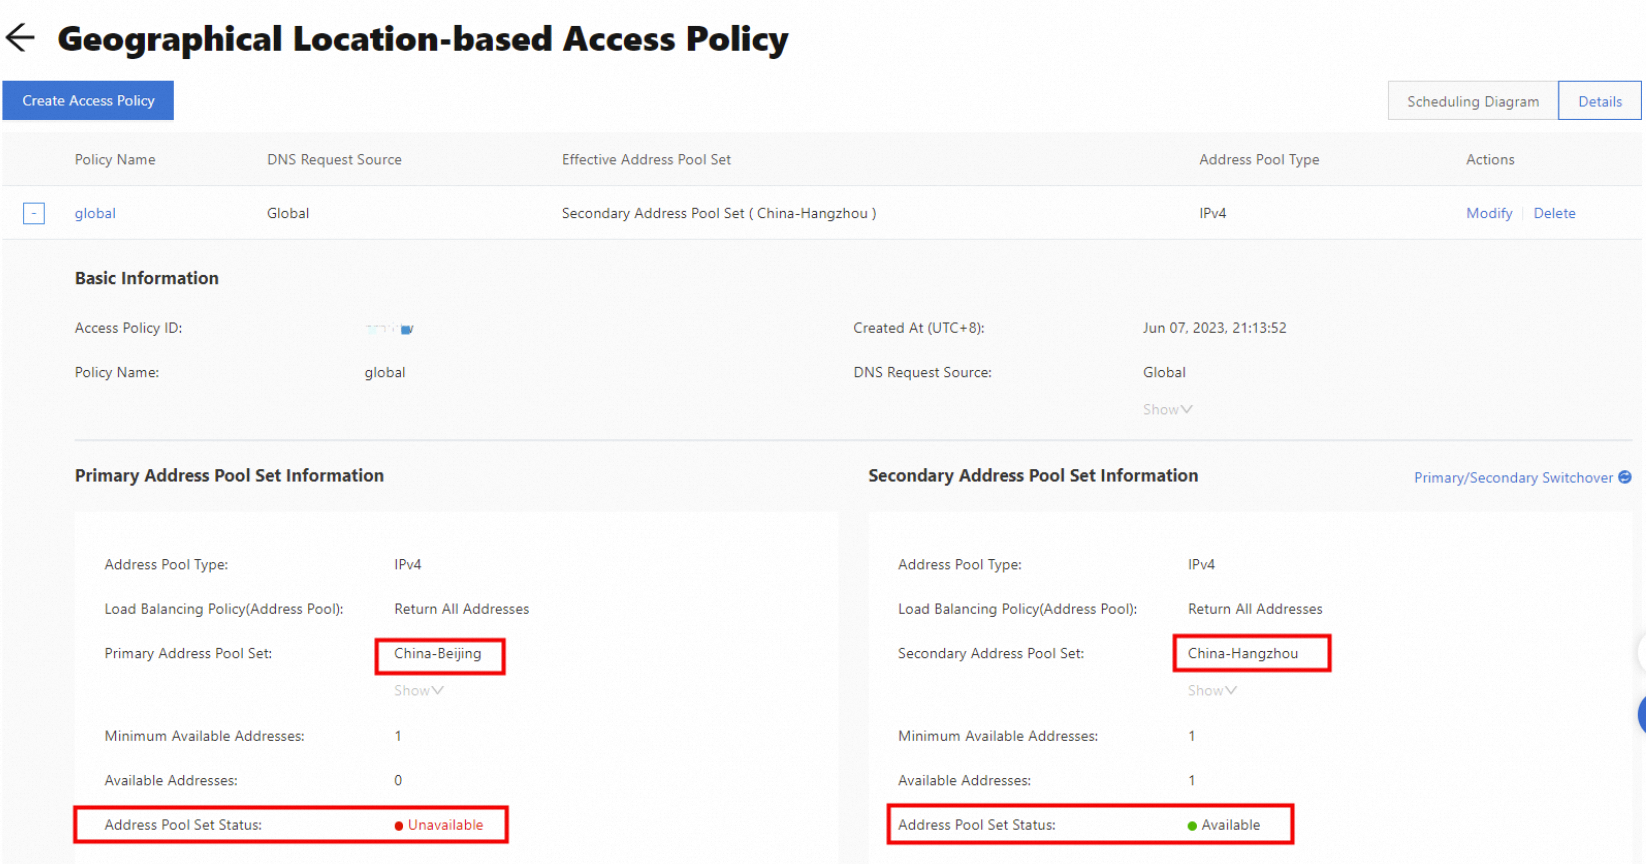Image resolution: width=1646 pixels, height=864 pixels.
Task: Click the red Unavailable status dot
Action: pyautogui.click(x=399, y=826)
